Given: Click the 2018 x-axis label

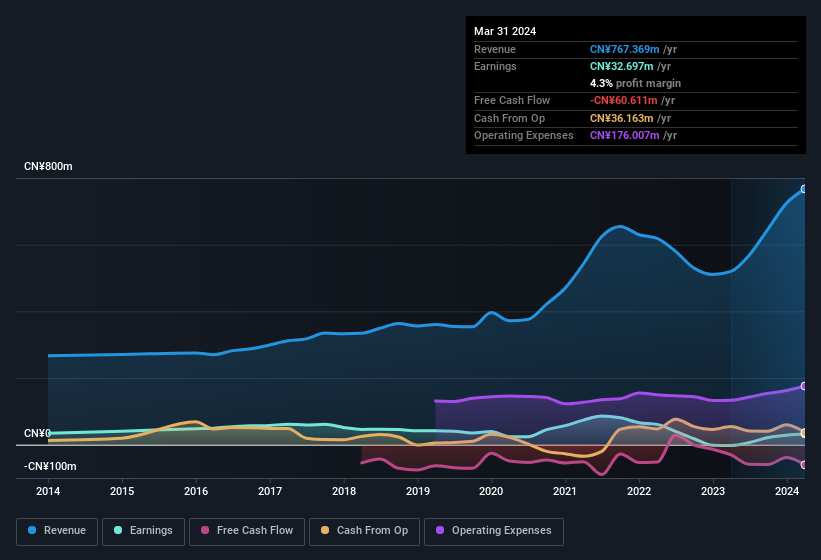Looking at the screenshot, I should coord(343,491).
